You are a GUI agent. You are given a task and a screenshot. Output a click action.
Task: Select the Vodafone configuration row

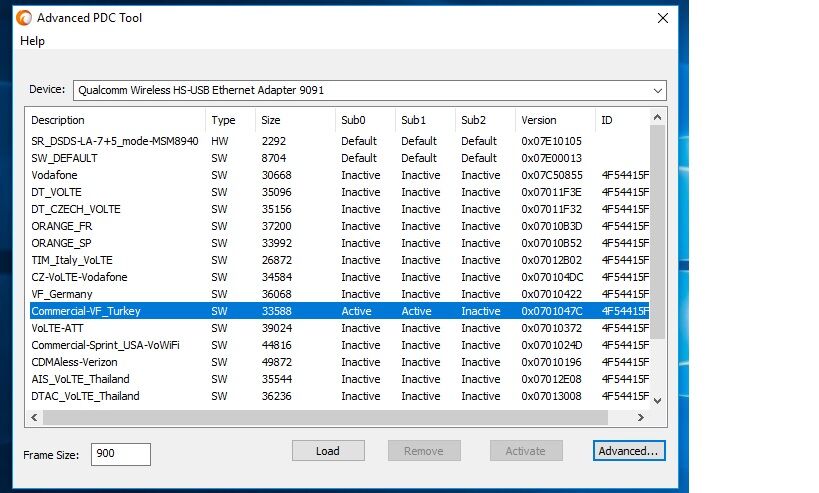point(339,175)
